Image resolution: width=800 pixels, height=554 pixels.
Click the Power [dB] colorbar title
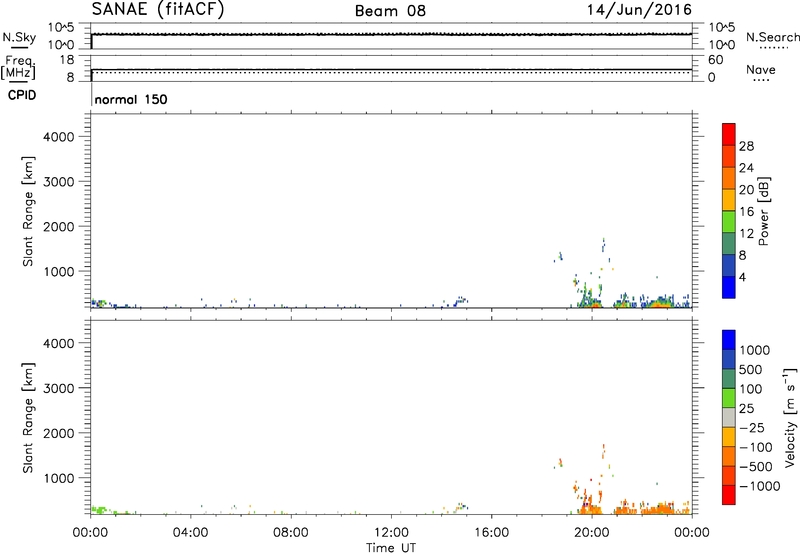pos(764,211)
